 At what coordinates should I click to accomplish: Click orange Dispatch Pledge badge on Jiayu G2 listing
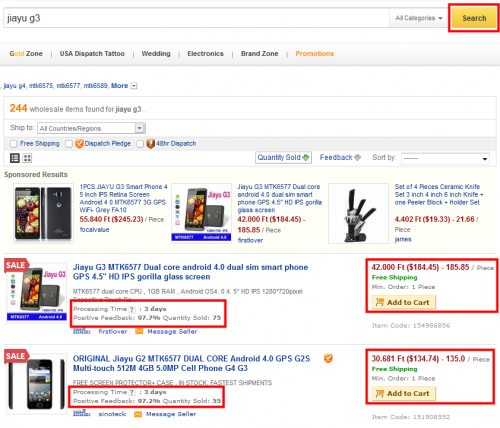point(328,358)
